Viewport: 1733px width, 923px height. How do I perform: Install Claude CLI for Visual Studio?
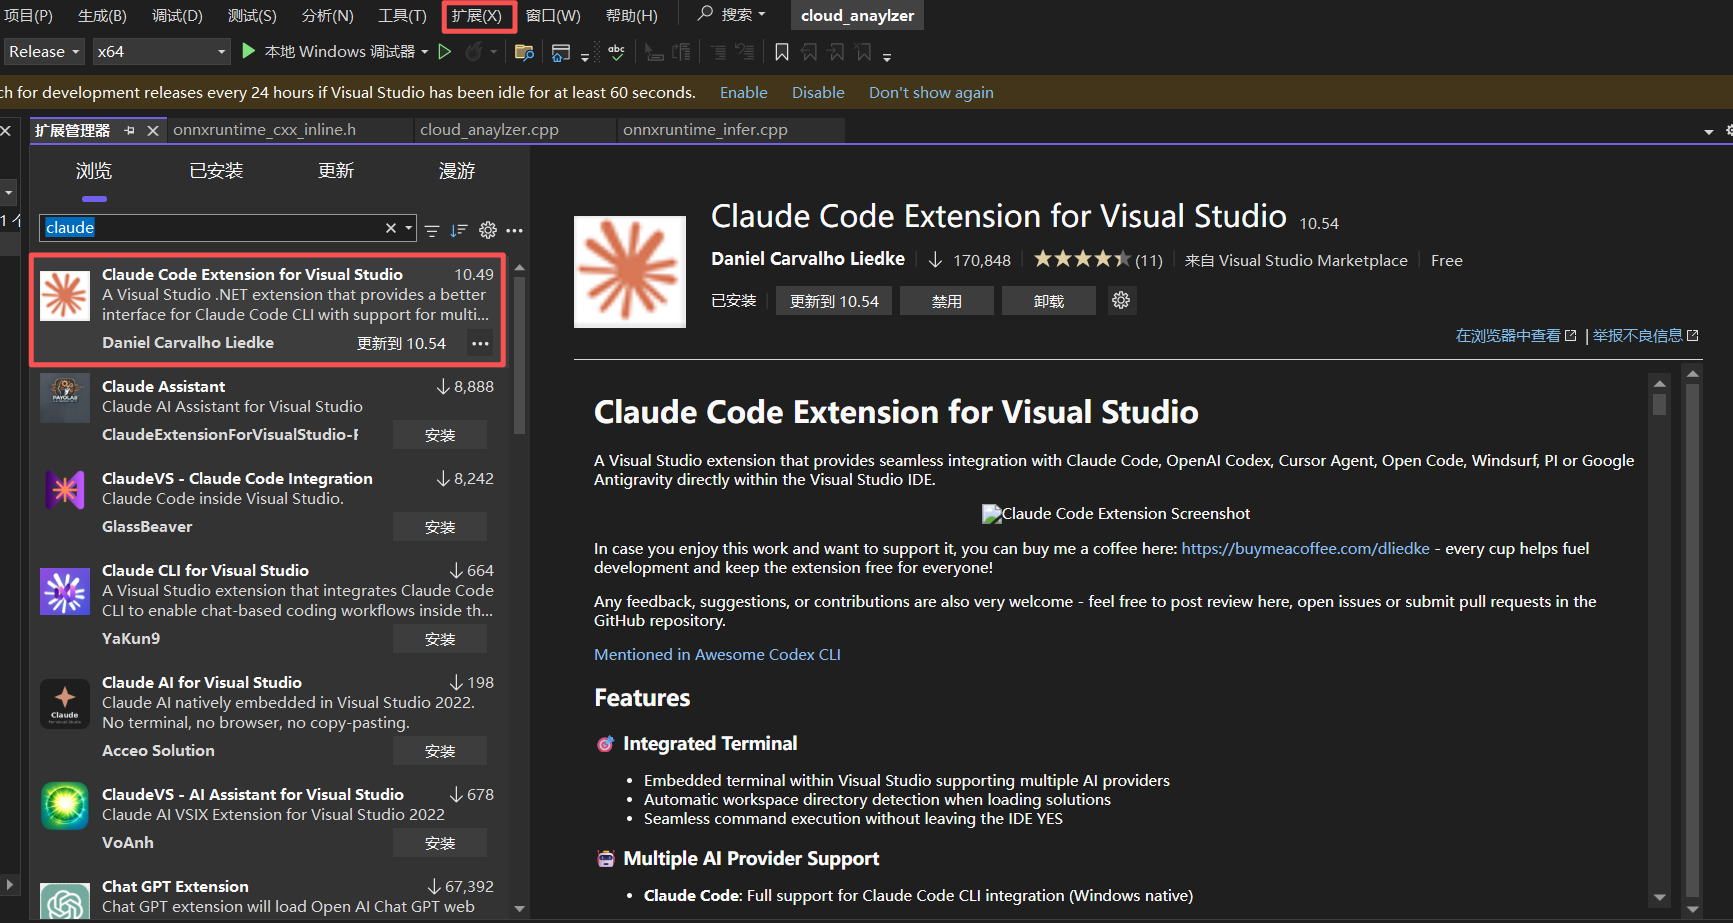440,639
